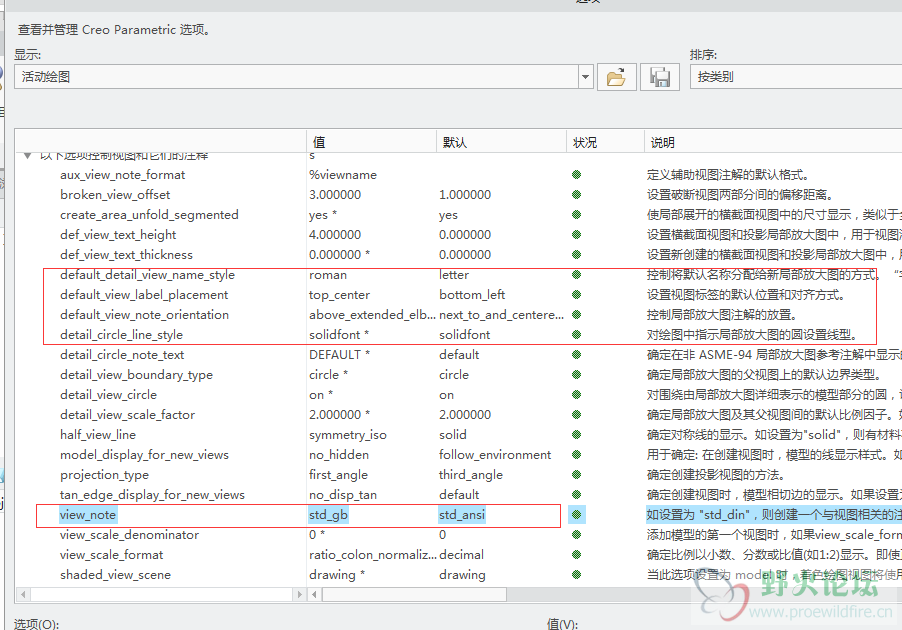
Task: Click the 值 column header
Action: [x=319, y=143]
